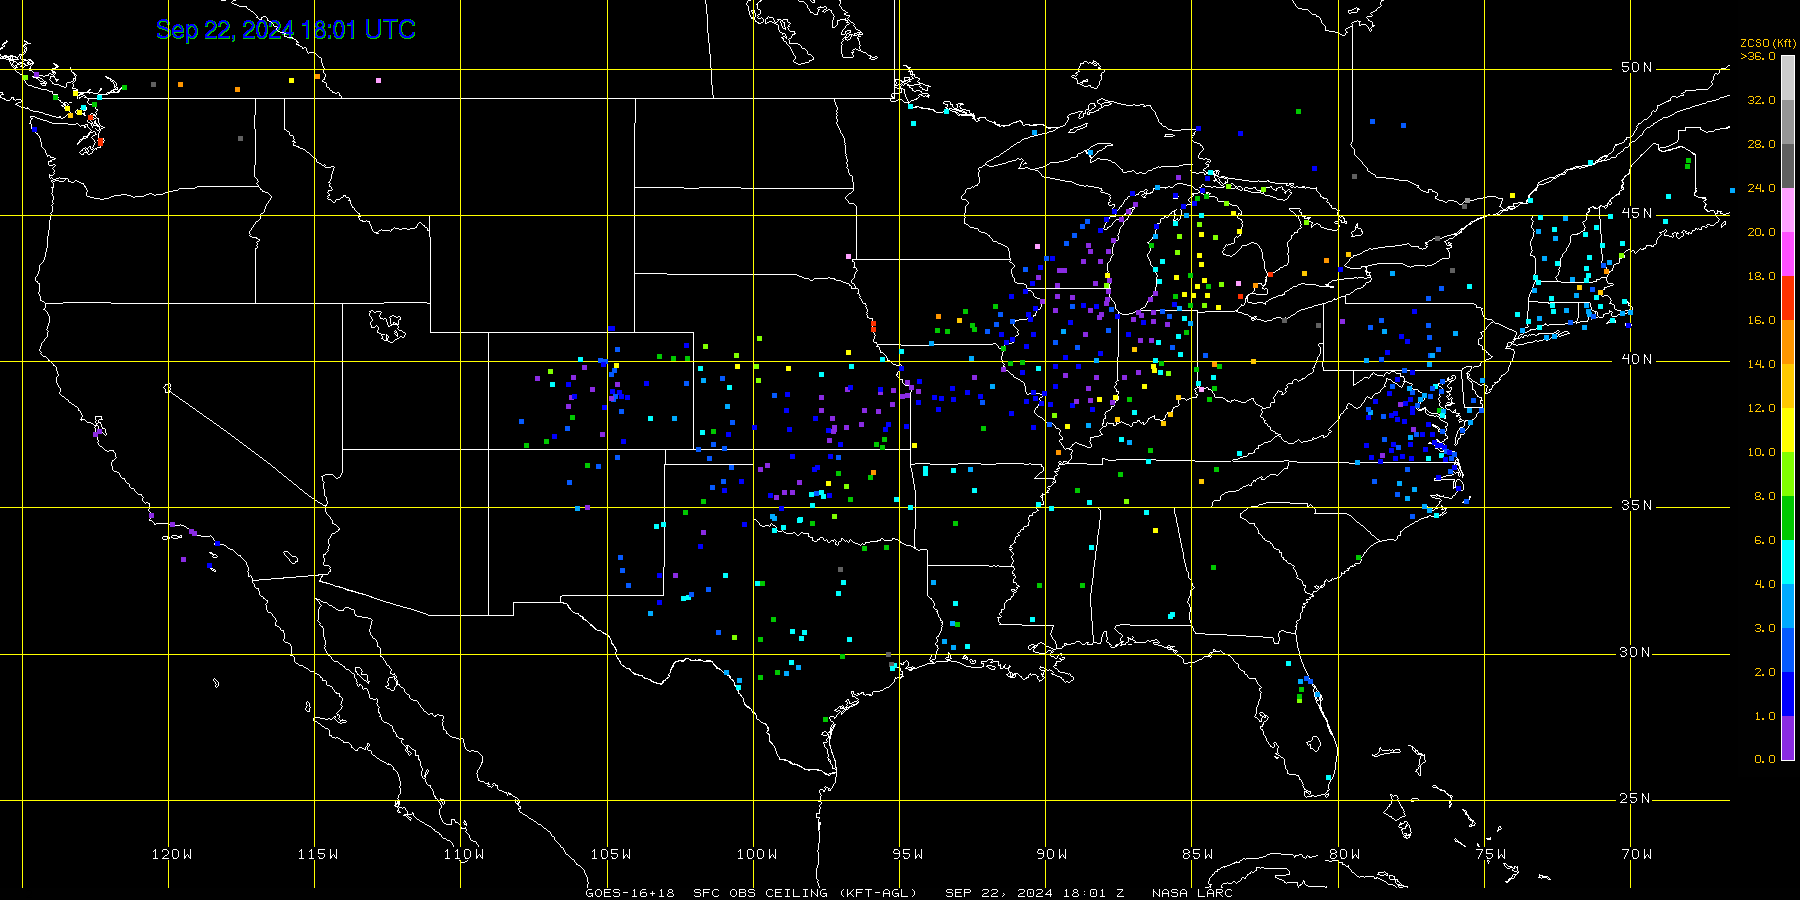Viewport: 1800px width, 900px height.
Task: Pick the dark gray swatch between 24.0 and 28.0
Action: coord(1788,166)
